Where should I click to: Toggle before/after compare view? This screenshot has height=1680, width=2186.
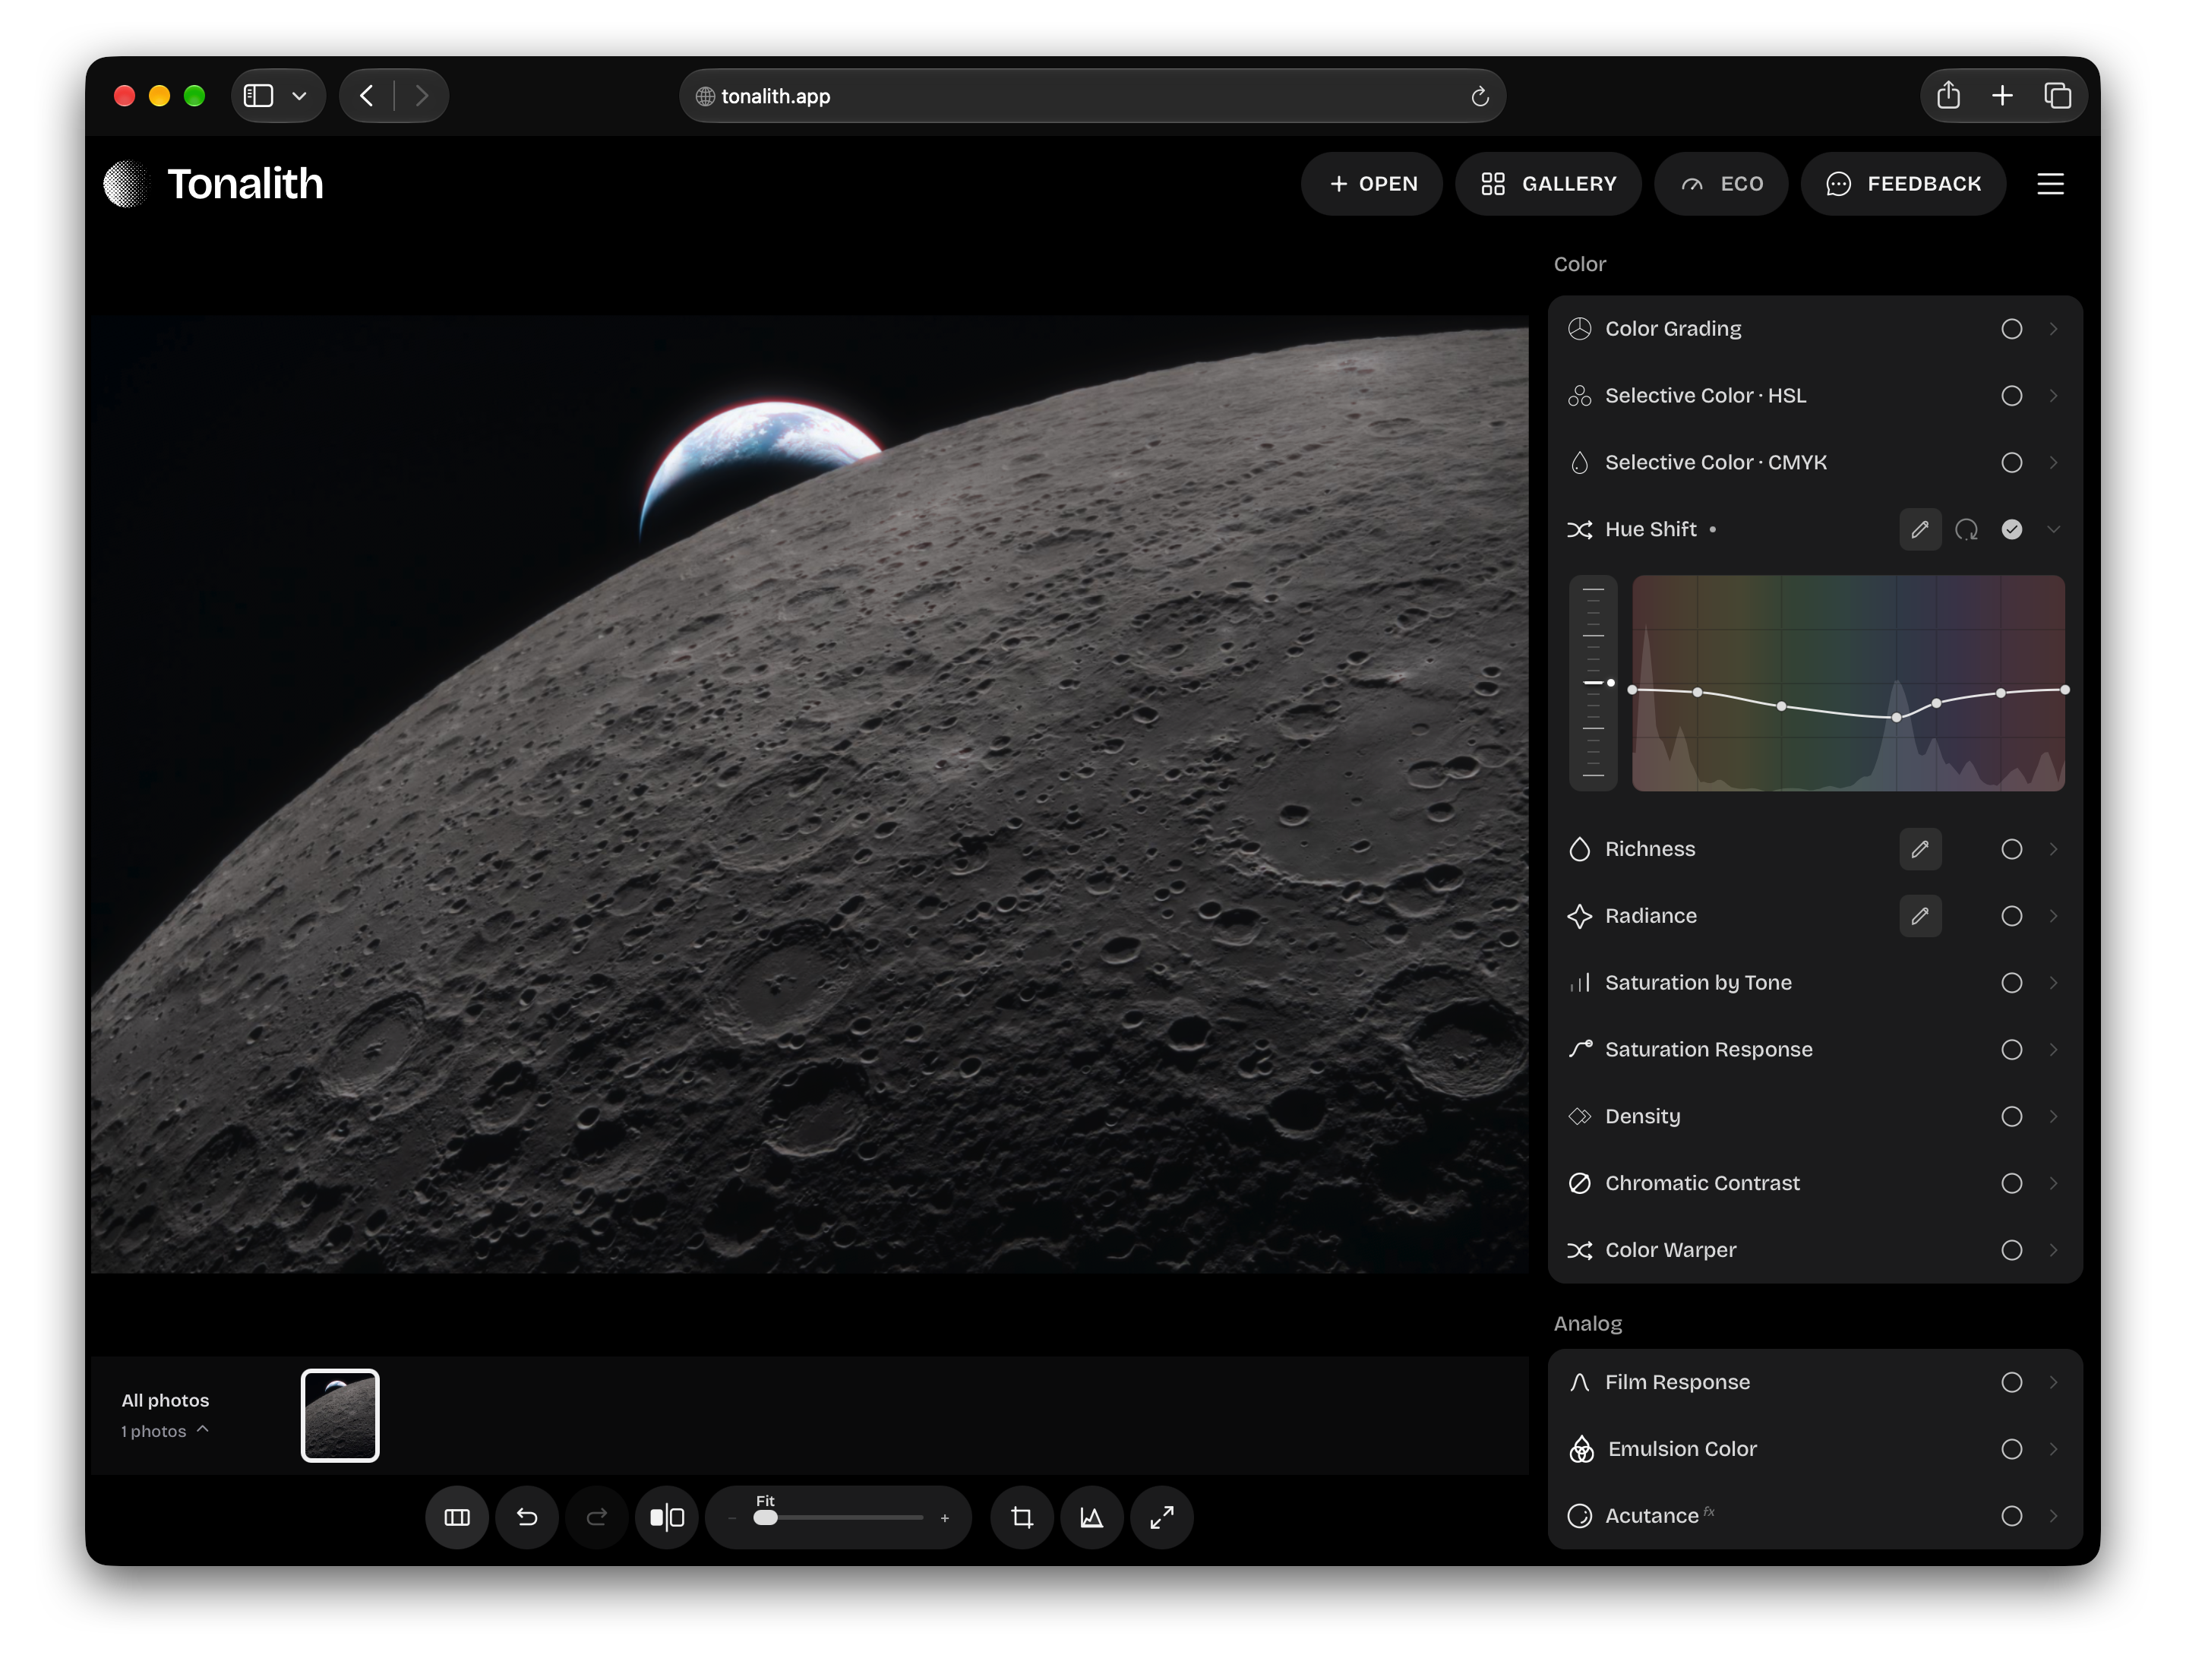tap(667, 1517)
